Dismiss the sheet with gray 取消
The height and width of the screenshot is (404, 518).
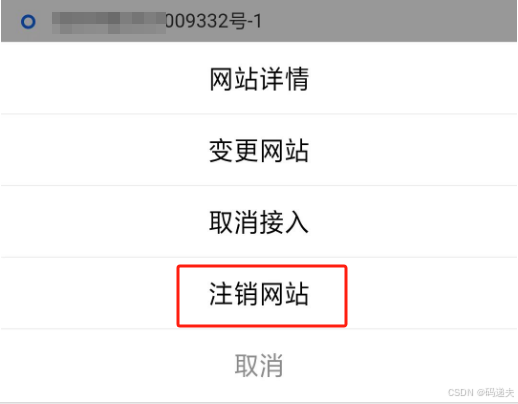tap(259, 366)
